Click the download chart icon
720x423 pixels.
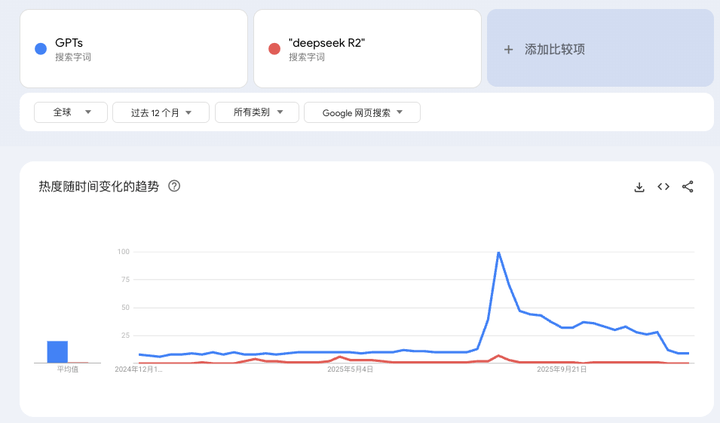tap(639, 187)
